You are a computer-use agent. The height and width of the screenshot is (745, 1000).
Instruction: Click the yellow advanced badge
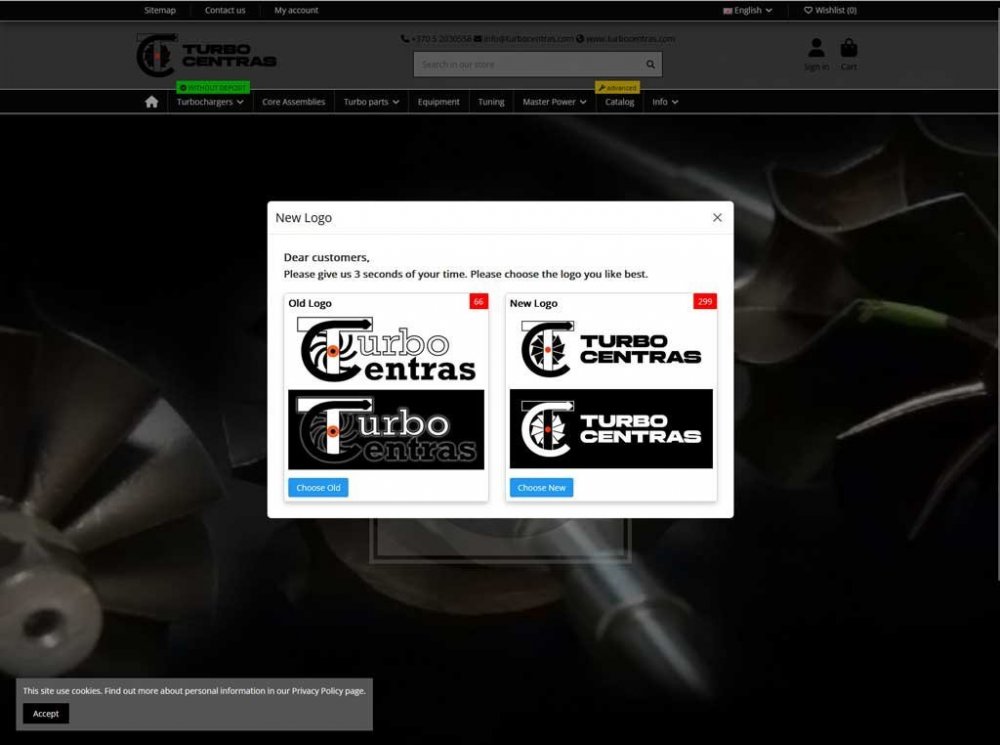tap(617, 87)
